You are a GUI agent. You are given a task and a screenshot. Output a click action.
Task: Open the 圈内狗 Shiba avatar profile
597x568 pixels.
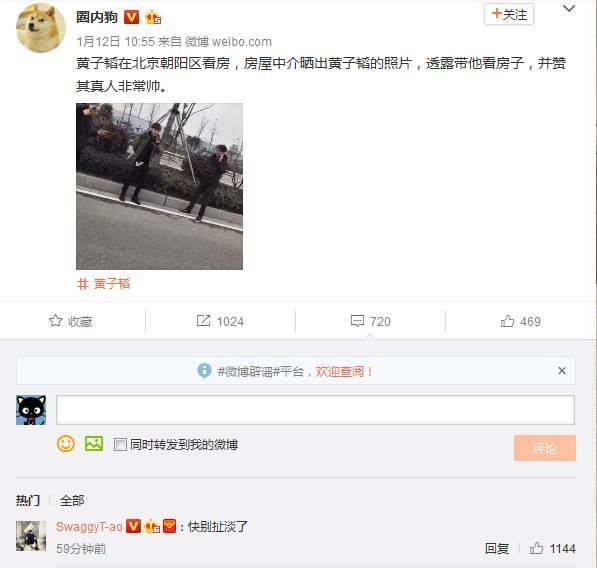41,27
